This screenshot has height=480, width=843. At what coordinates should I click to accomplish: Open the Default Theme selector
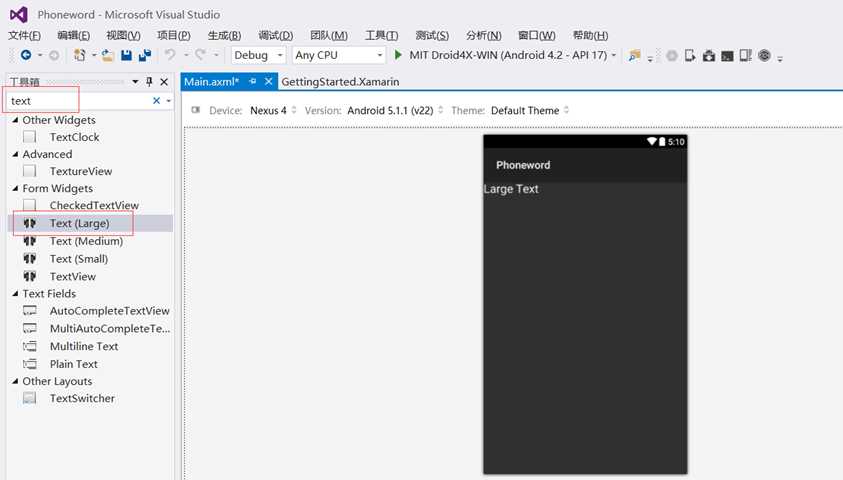tap(530, 110)
